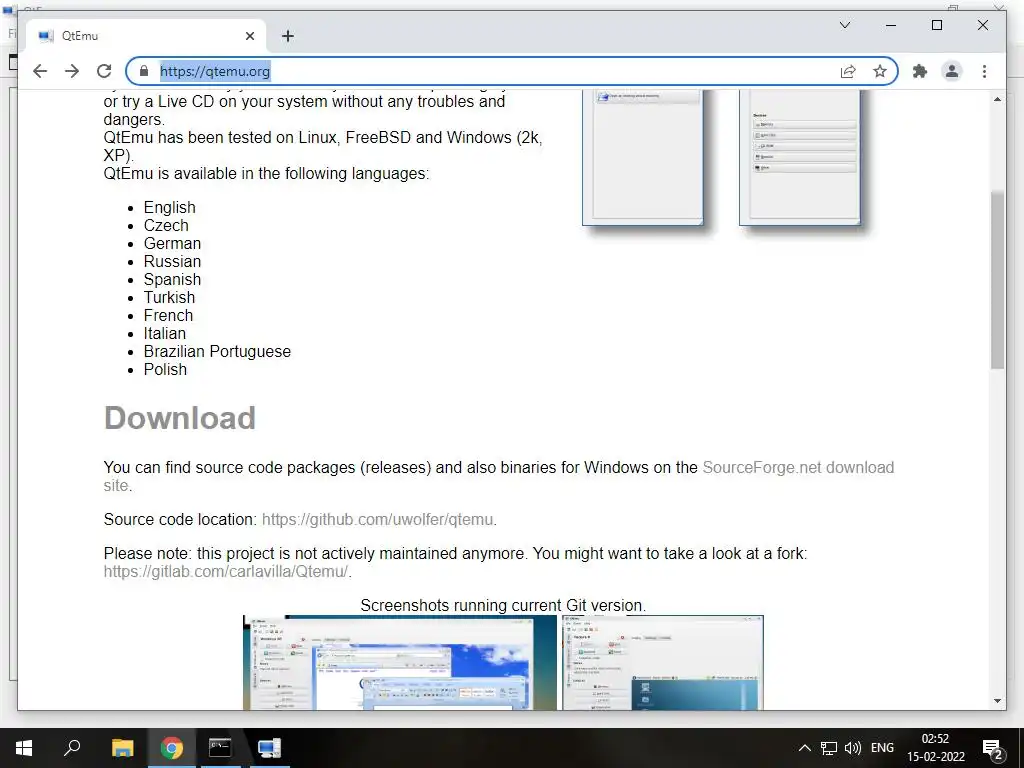Image resolution: width=1024 pixels, height=768 pixels.
Task: View site information lock icon
Action: (x=144, y=71)
